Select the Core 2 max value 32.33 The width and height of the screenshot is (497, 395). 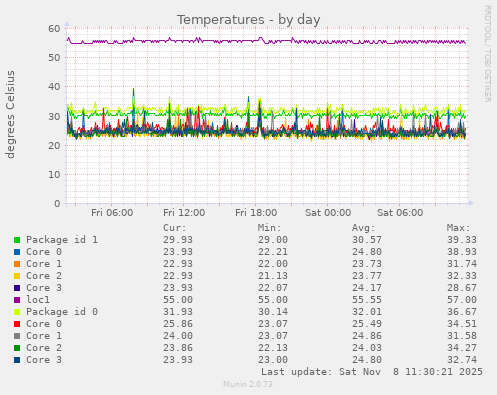(462, 276)
